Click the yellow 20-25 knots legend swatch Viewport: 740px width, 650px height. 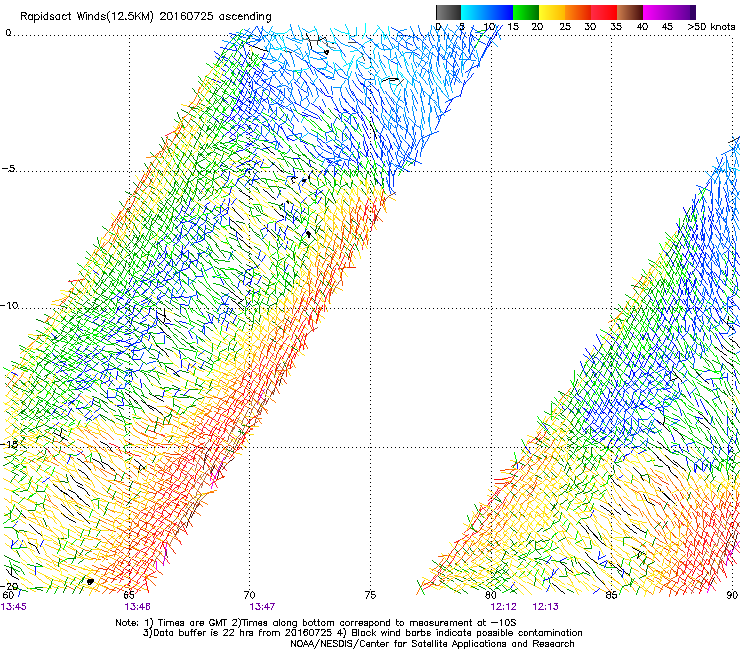[552, 12]
